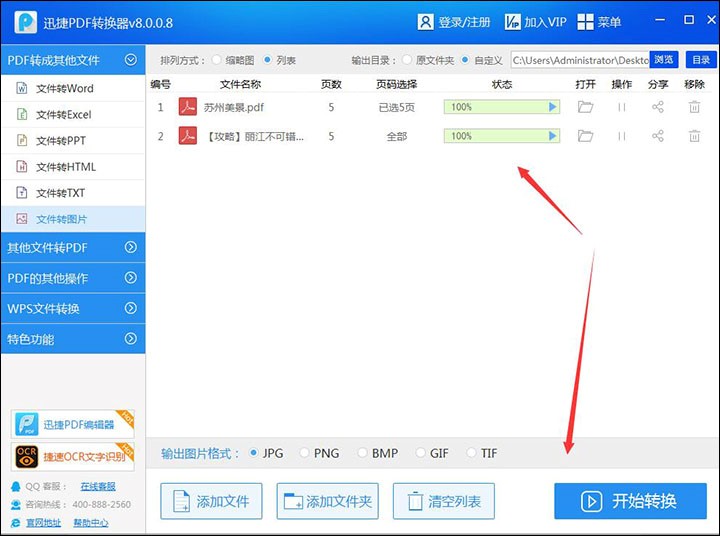
Task: Click 100% progress bar of 苏州美景.pdf
Action: tap(501, 107)
